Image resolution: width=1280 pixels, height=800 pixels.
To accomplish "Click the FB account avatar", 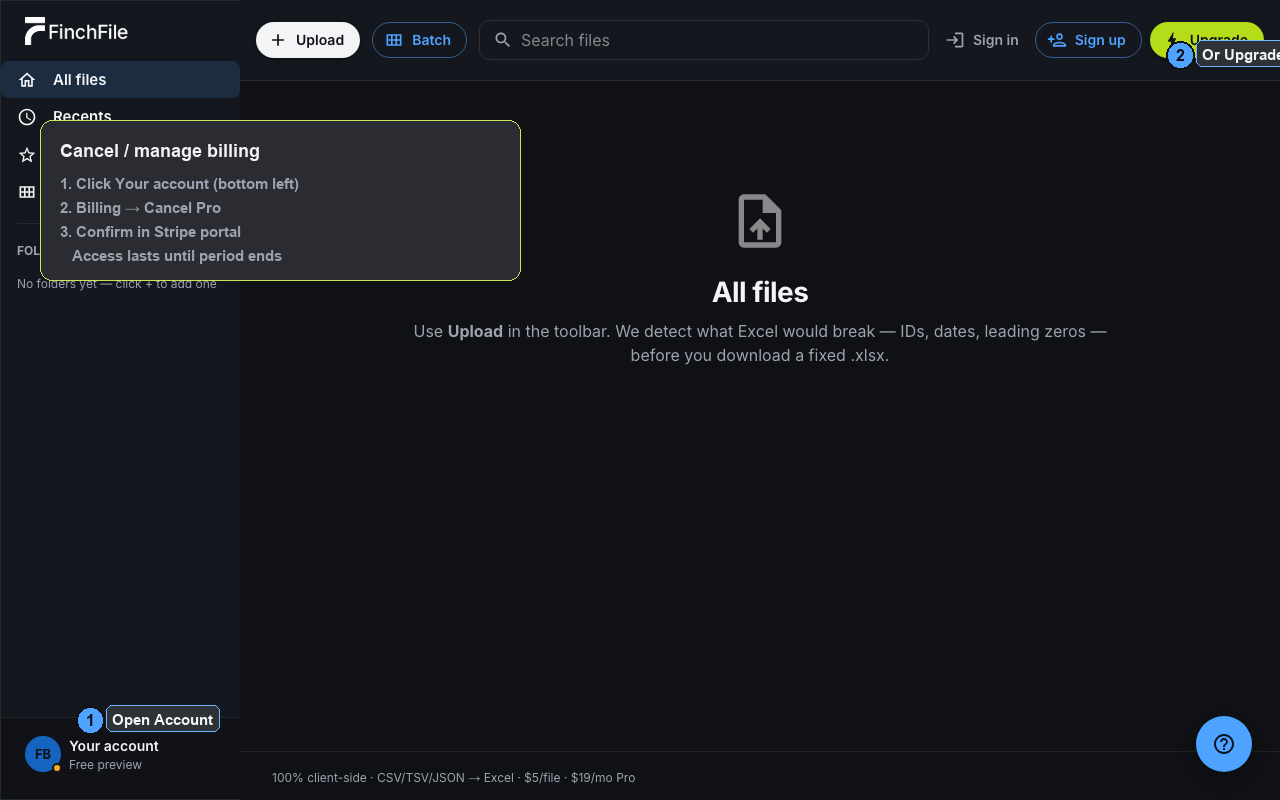I will (43, 754).
